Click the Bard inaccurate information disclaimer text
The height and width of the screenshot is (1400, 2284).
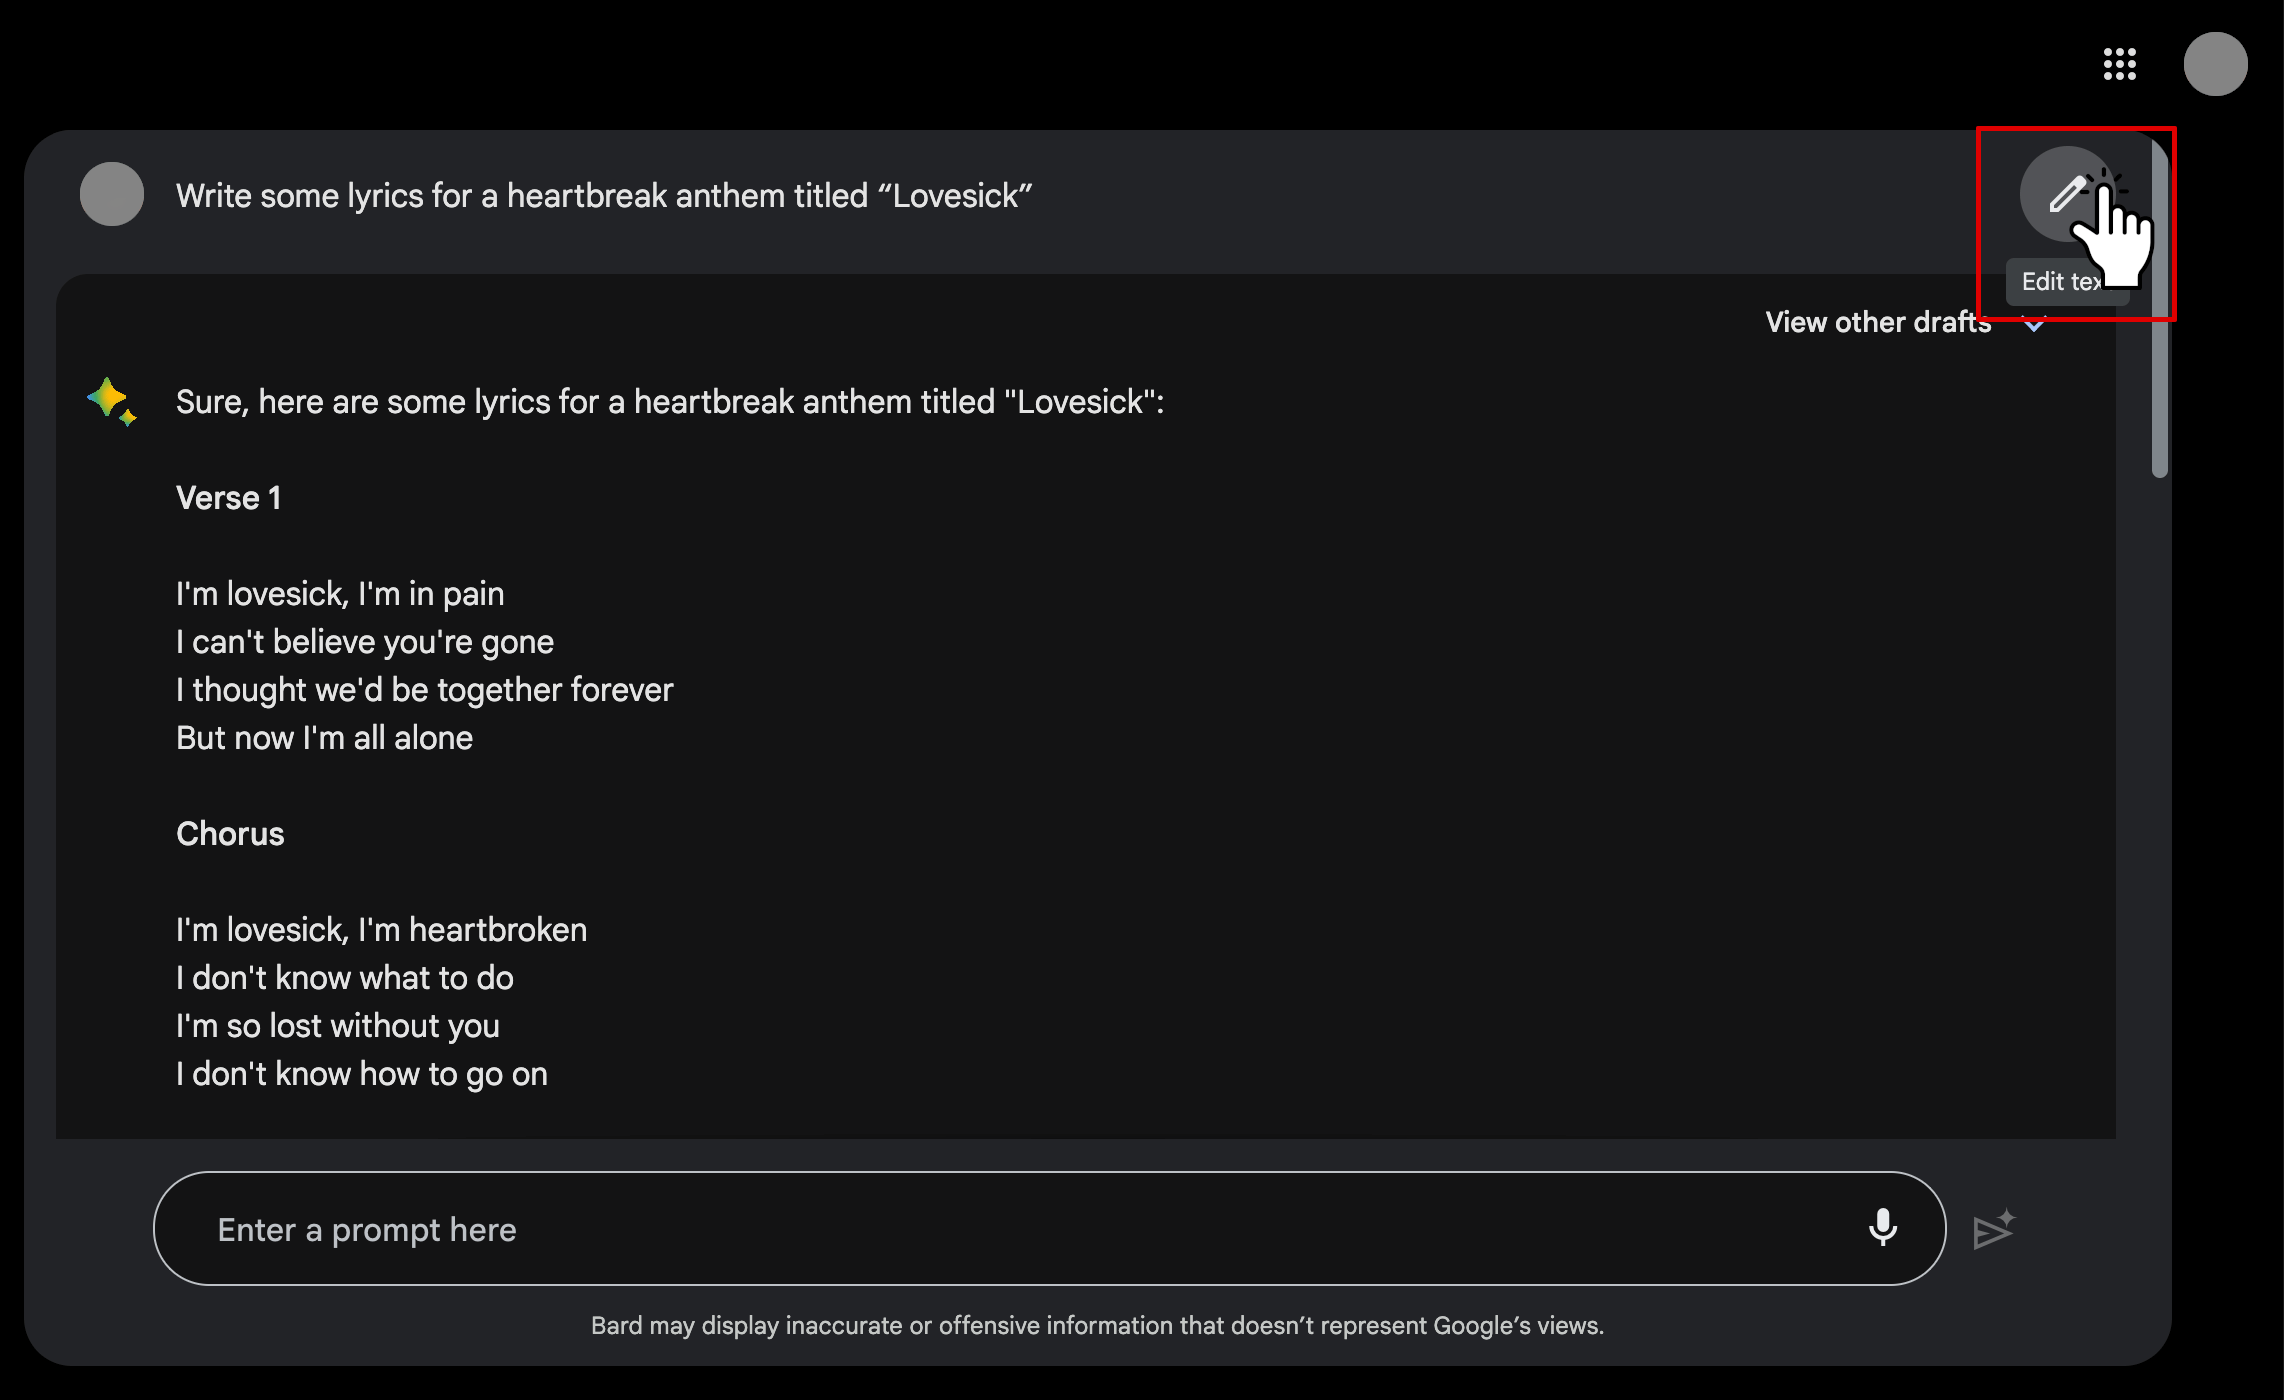[1097, 1326]
